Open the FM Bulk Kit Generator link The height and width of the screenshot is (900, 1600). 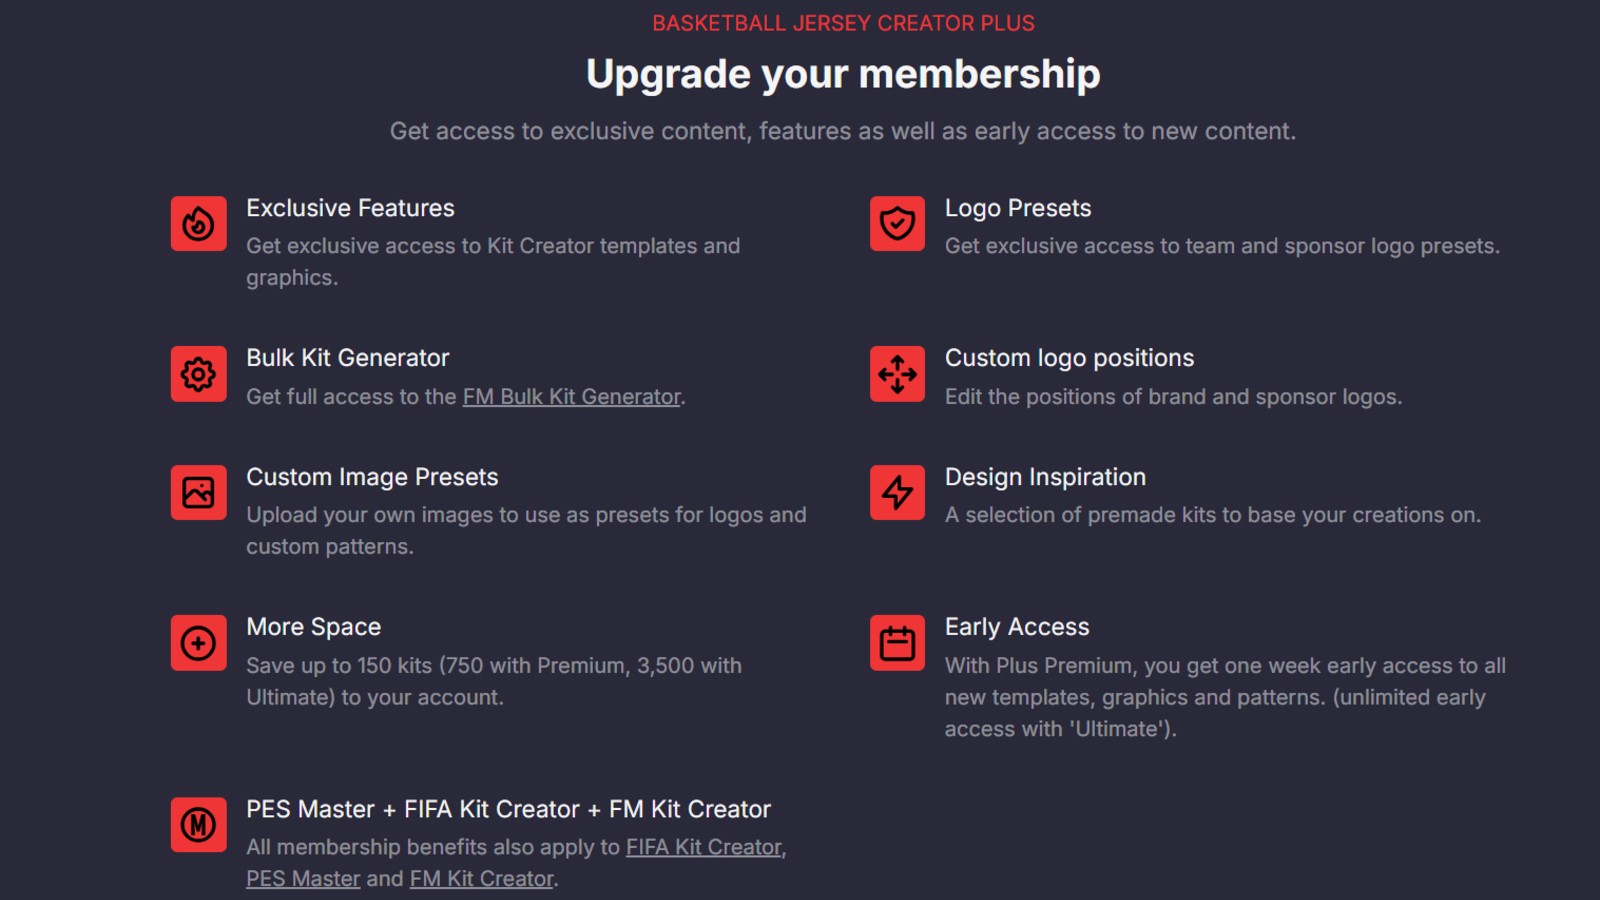(571, 397)
